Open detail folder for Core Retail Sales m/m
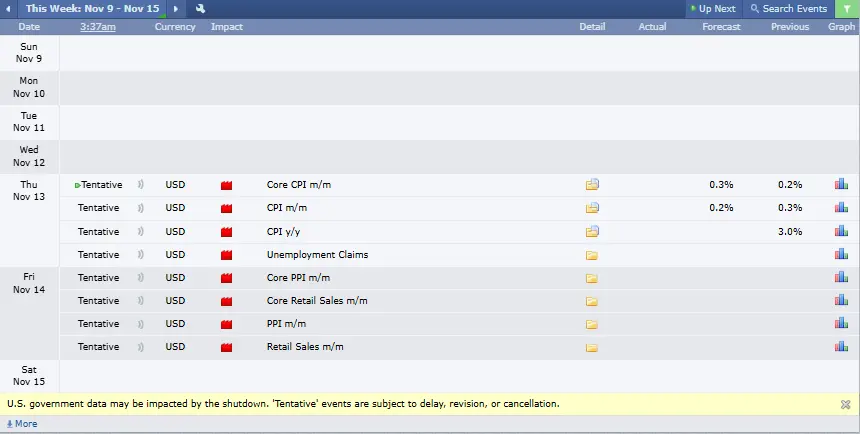Screen dimensions: 860x434 coord(592,301)
